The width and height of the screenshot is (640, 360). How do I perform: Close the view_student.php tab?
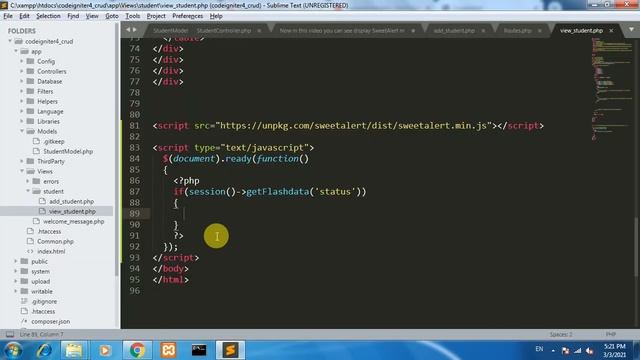click(611, 31)
